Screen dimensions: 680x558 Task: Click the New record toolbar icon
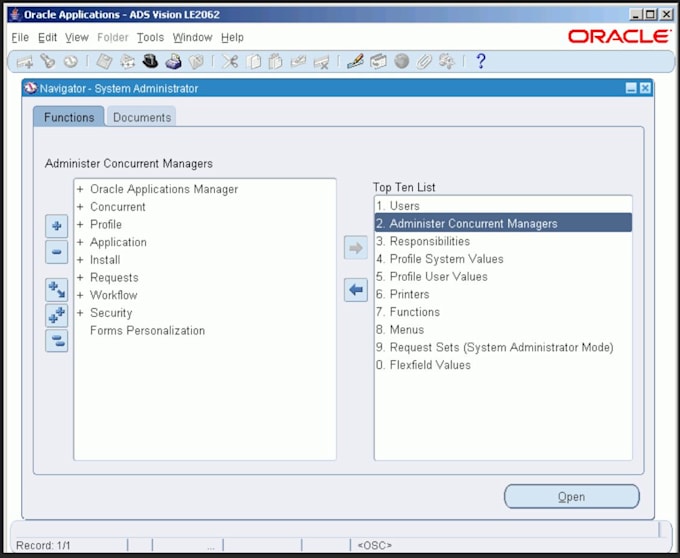coord(25,62)
